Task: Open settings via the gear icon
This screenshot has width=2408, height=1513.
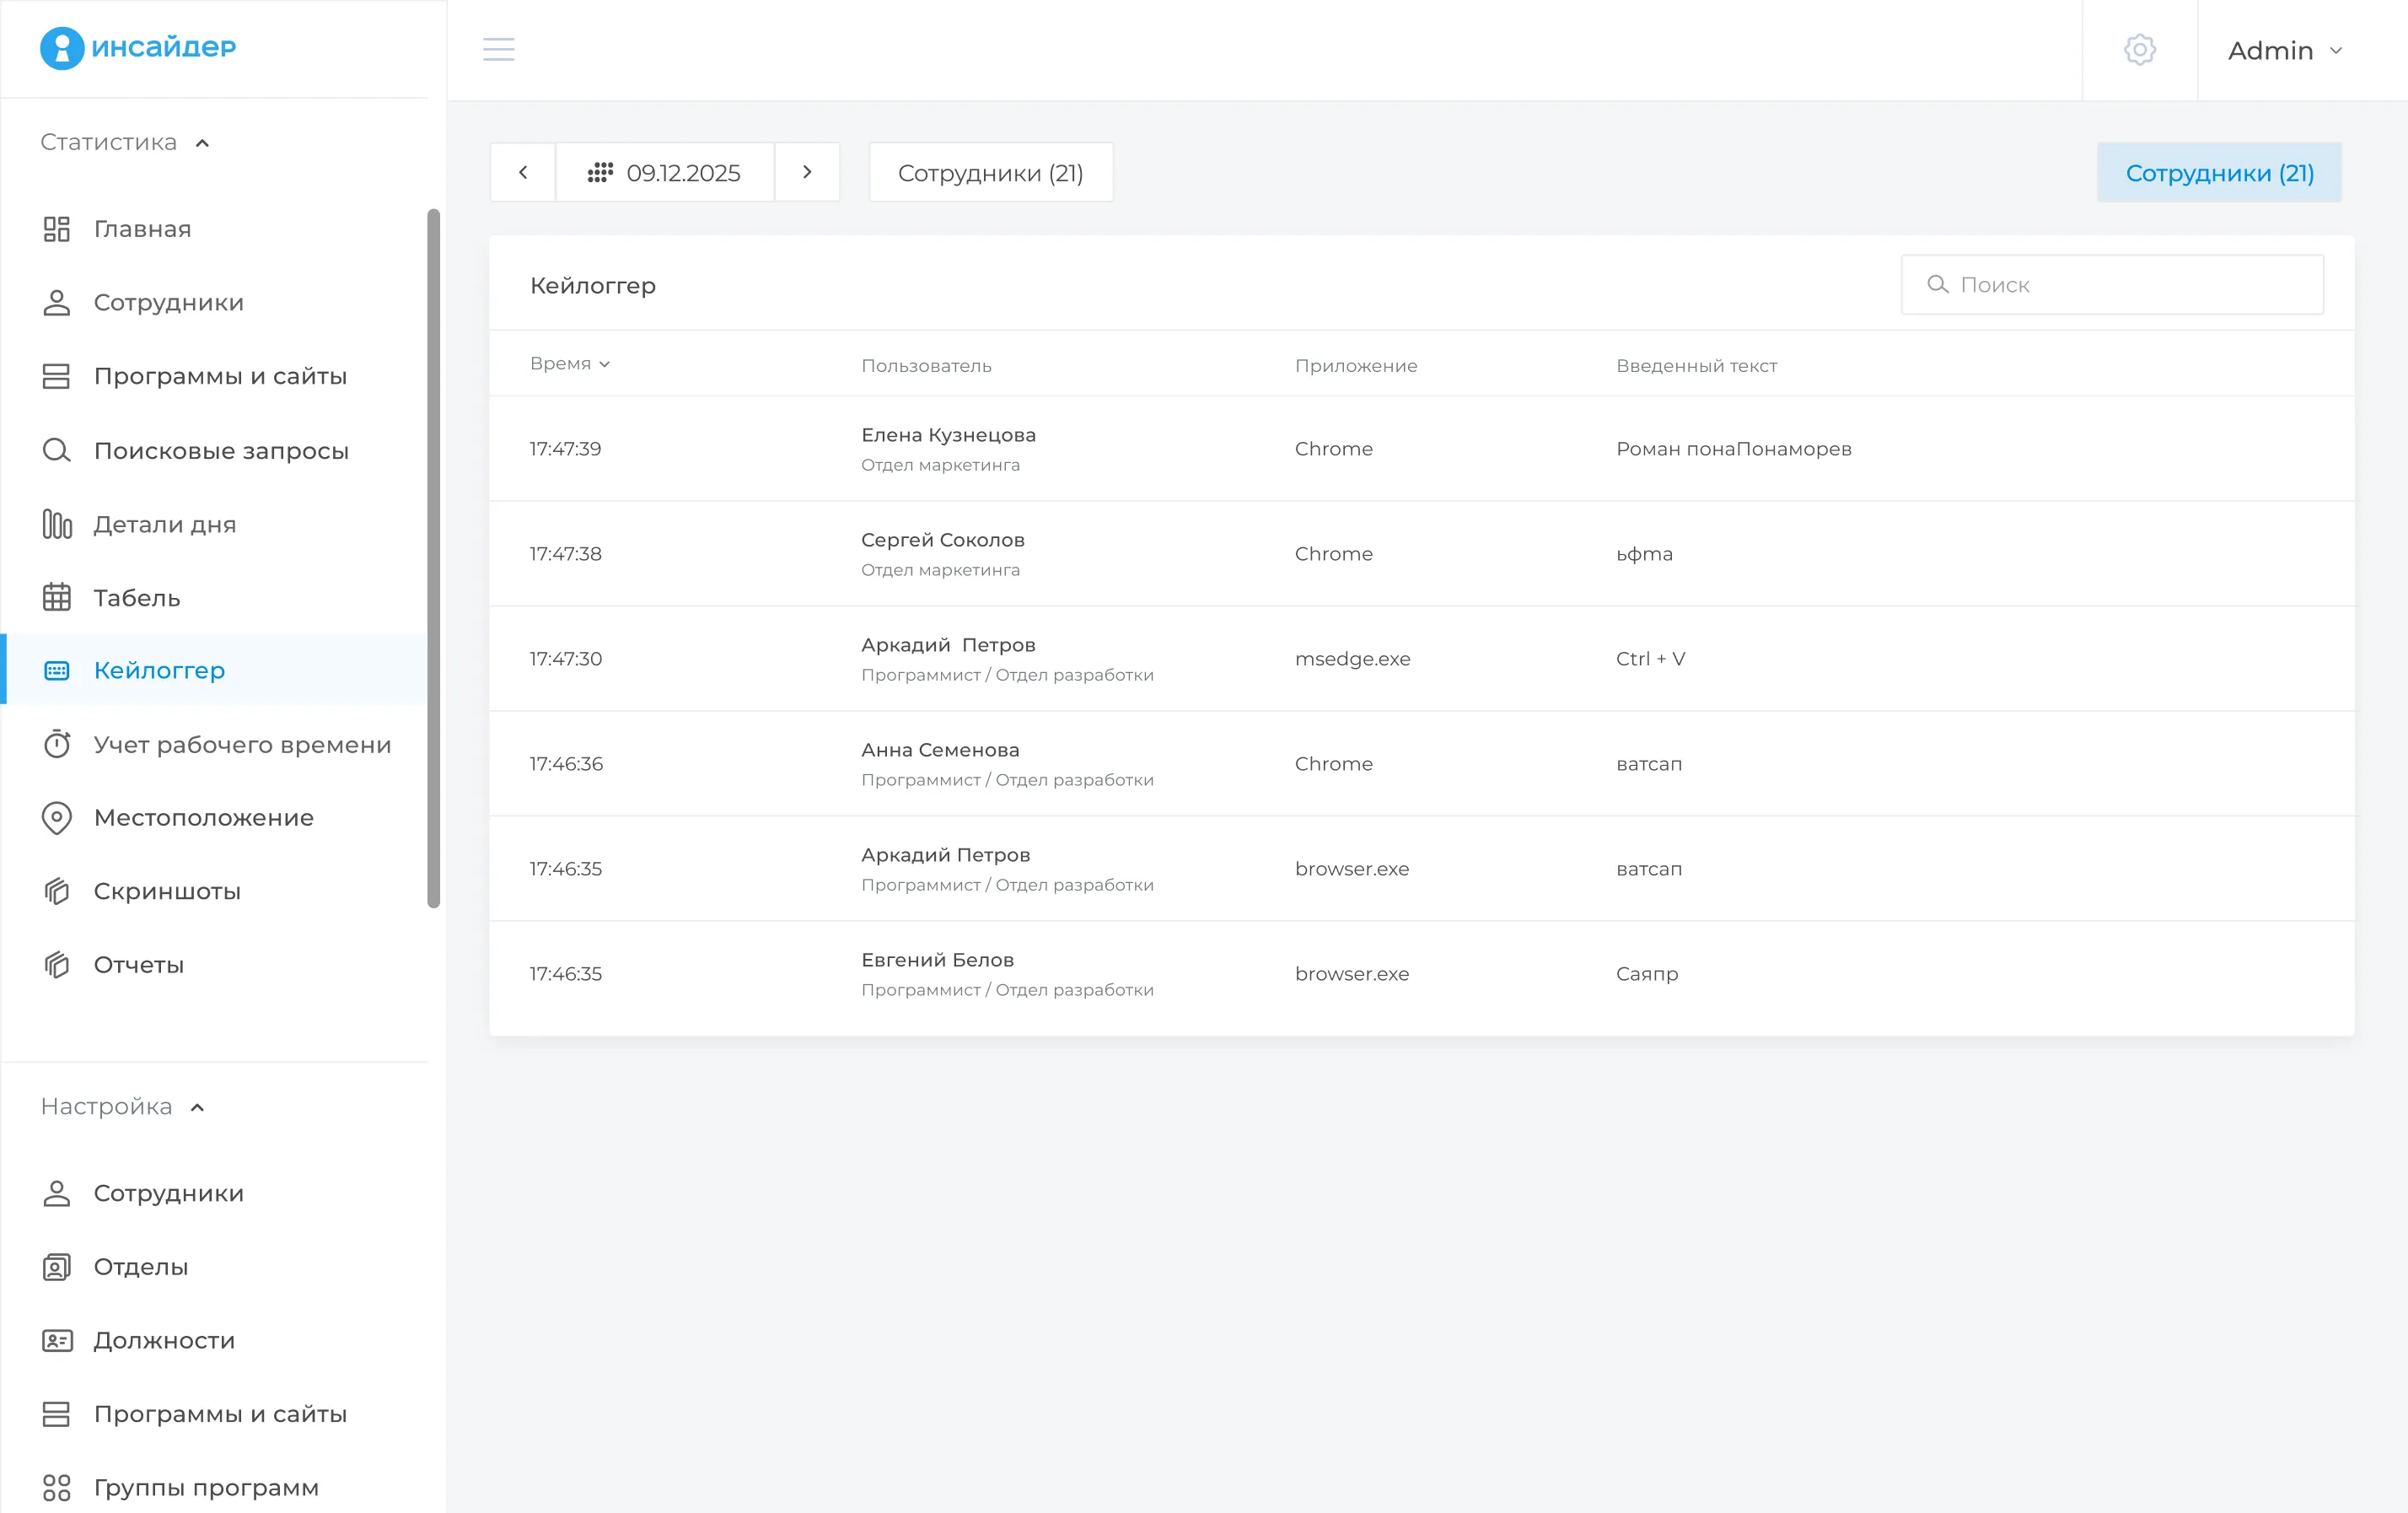Action: 2139,49
